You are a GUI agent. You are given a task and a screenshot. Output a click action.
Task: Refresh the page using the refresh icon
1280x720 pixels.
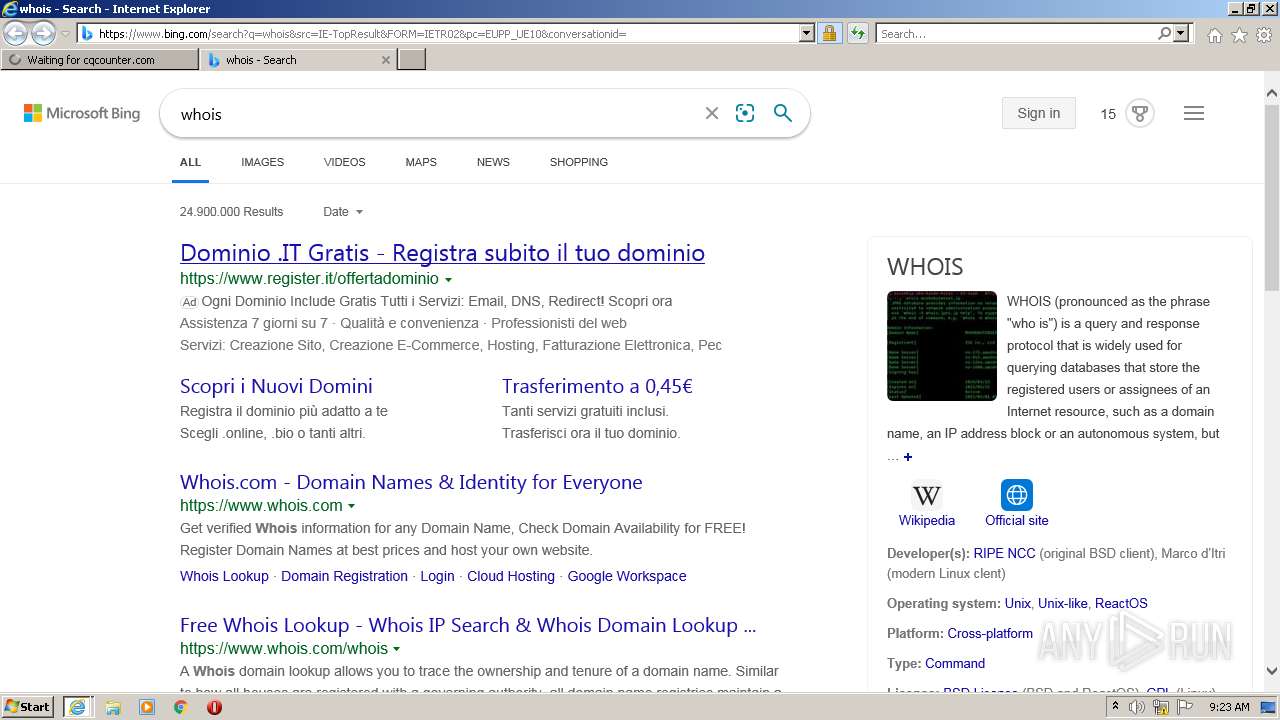857,33
